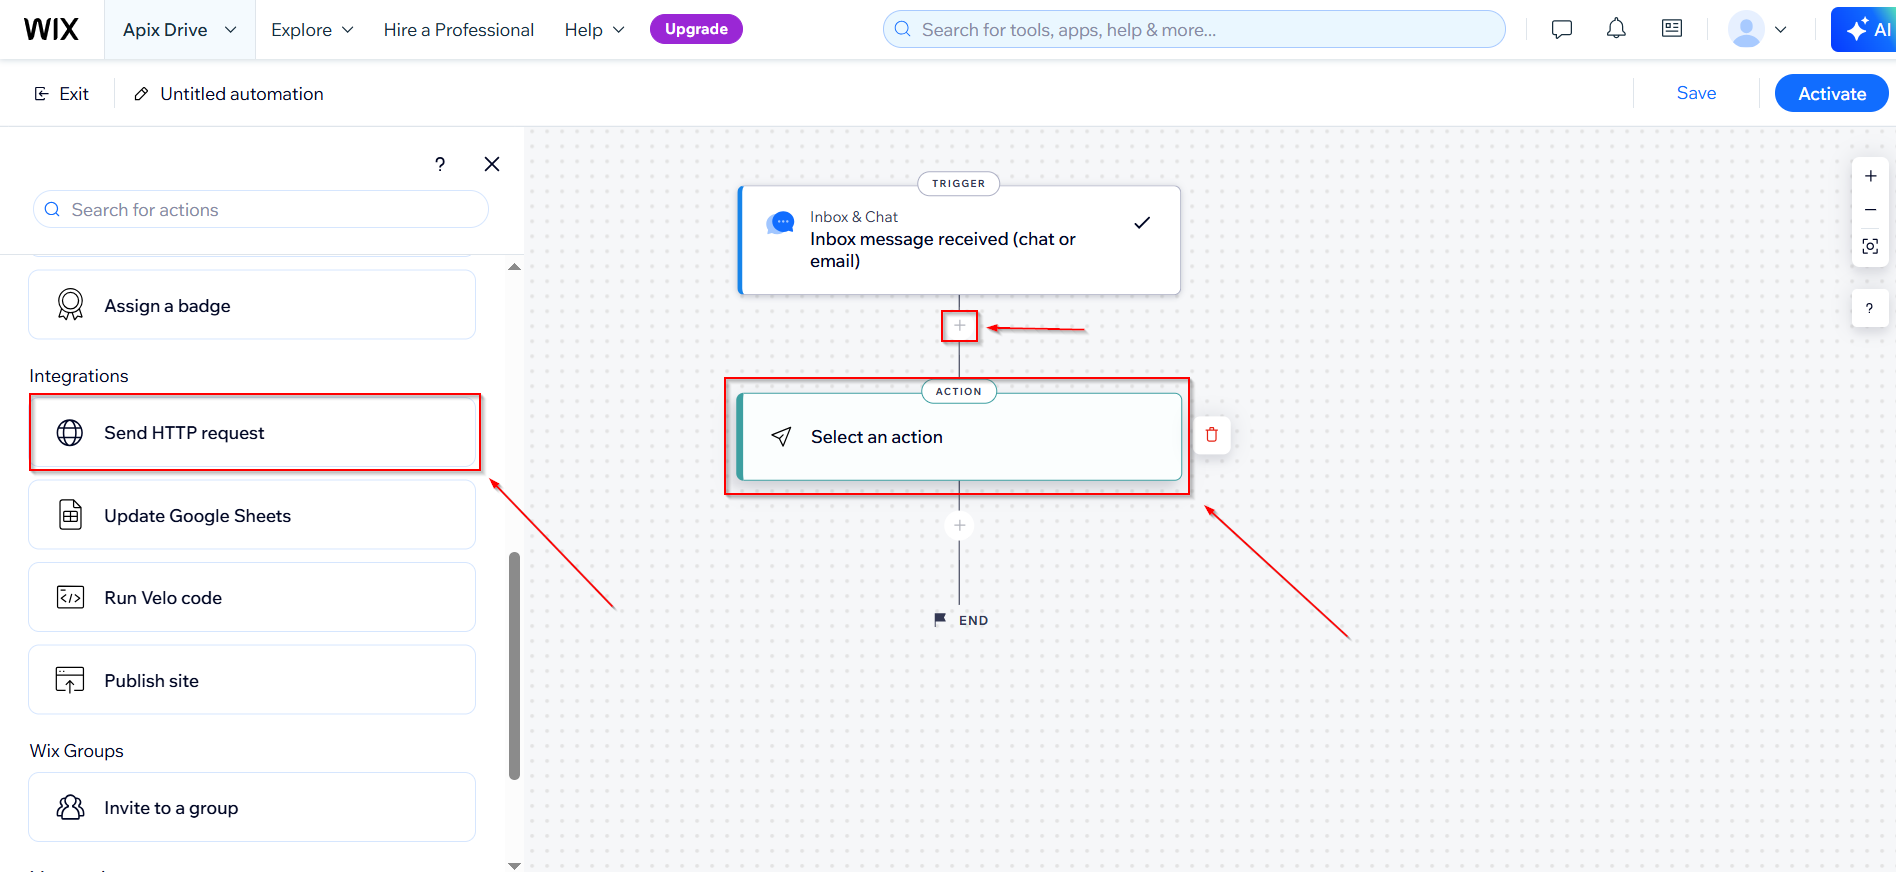Click the Publish site upload icon
This screenshot has height=872, width=1896.
click(70, 680)
